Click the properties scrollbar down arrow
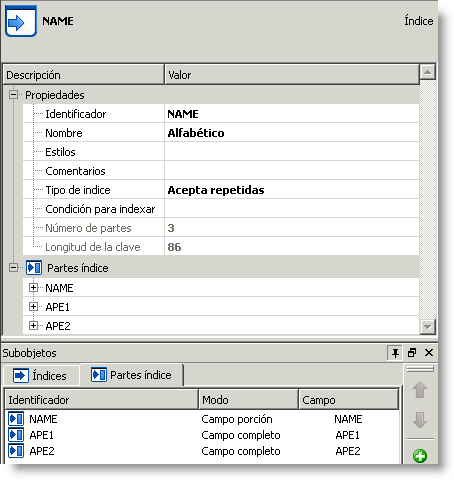The width and height of the screenshot is (454, 480). tap(428, 327)
